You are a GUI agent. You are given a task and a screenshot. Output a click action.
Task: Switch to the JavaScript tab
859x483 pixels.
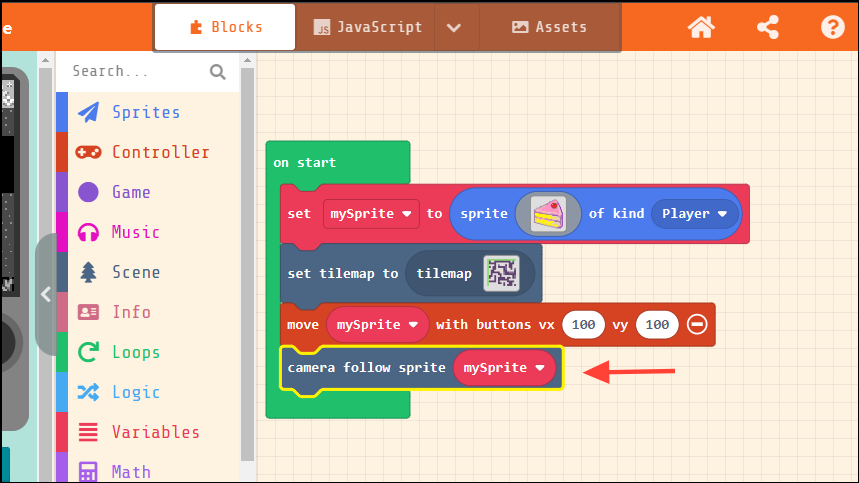(x=367, y=27)
